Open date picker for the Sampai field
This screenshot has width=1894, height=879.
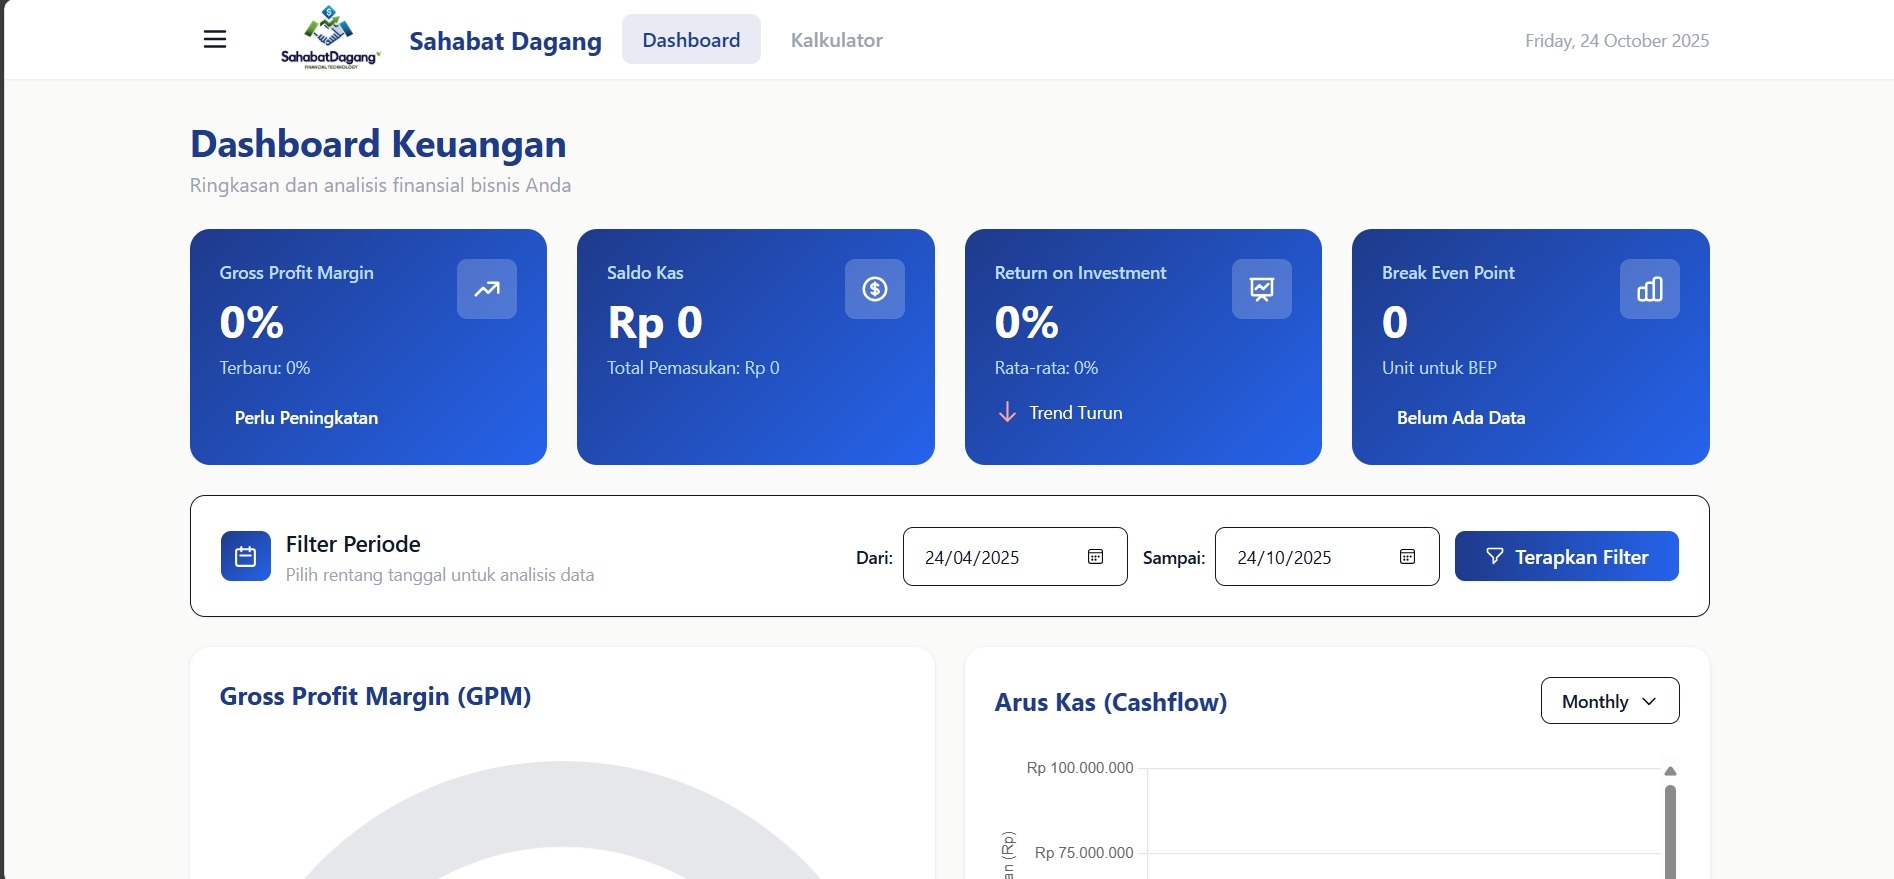1408,557
